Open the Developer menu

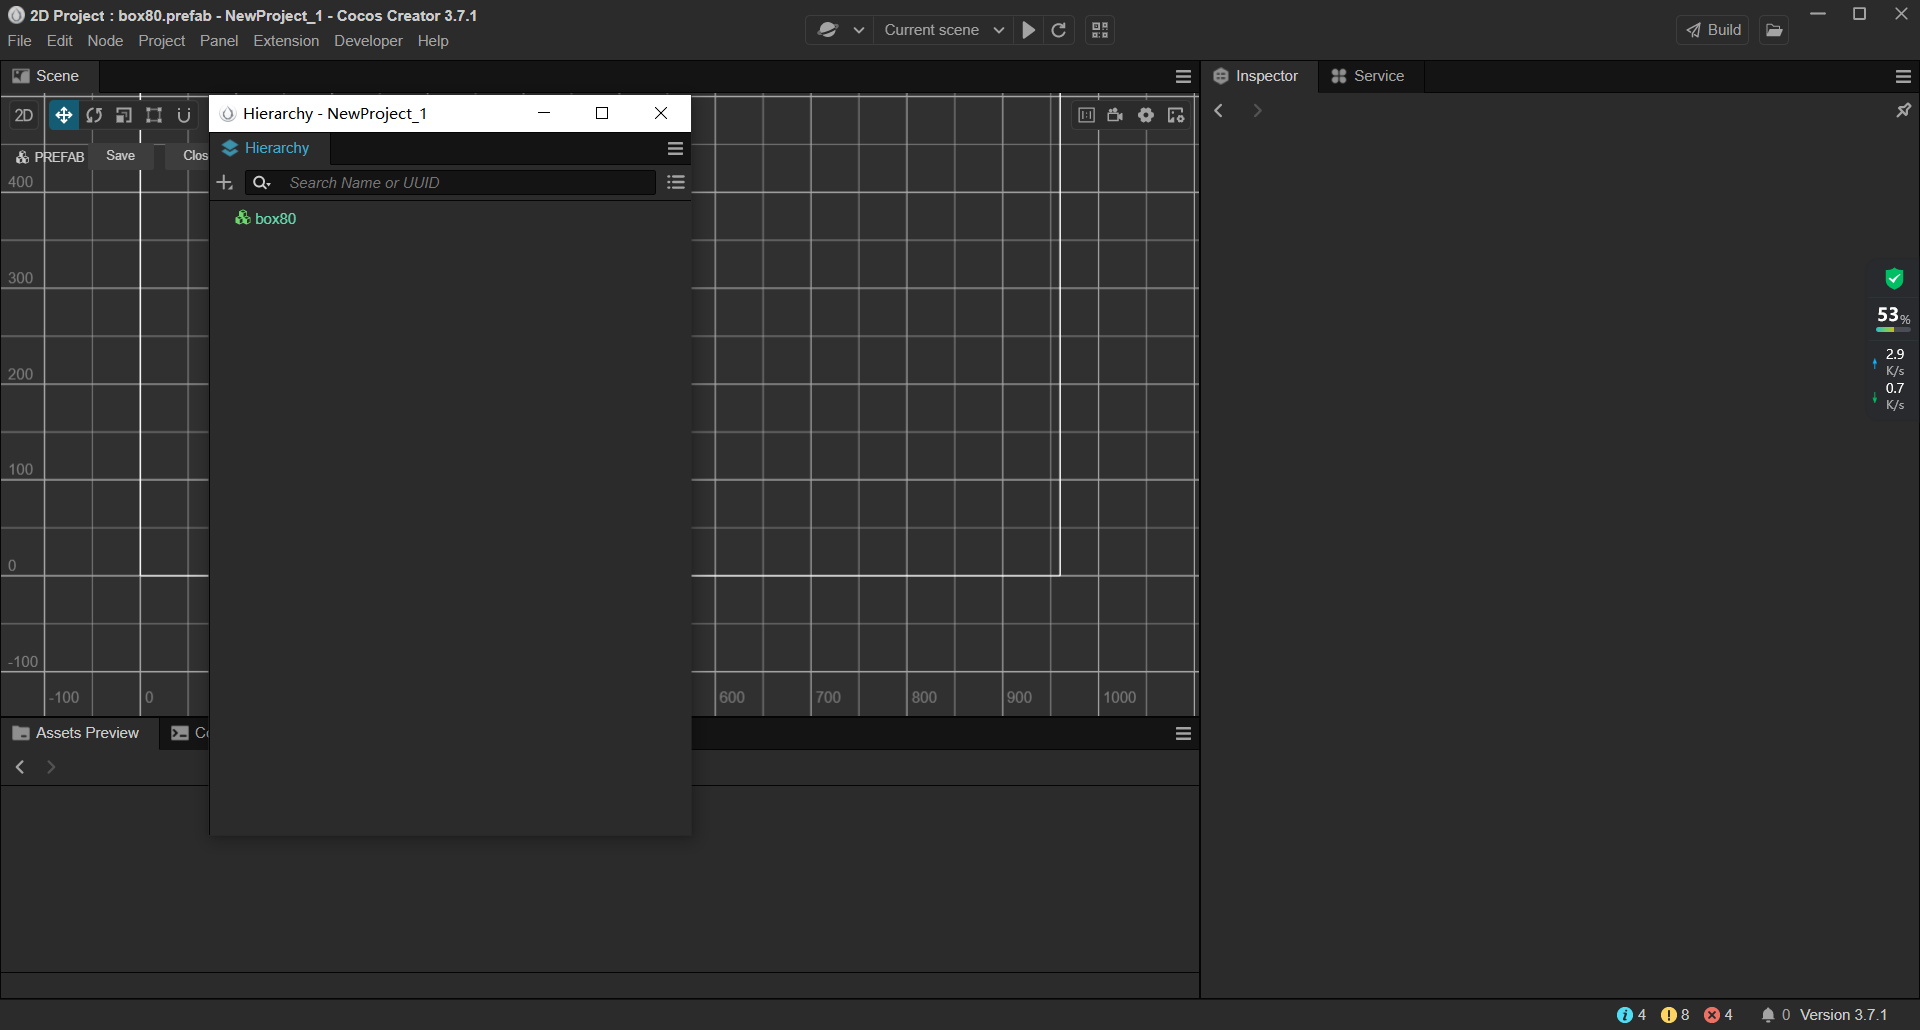368,41
